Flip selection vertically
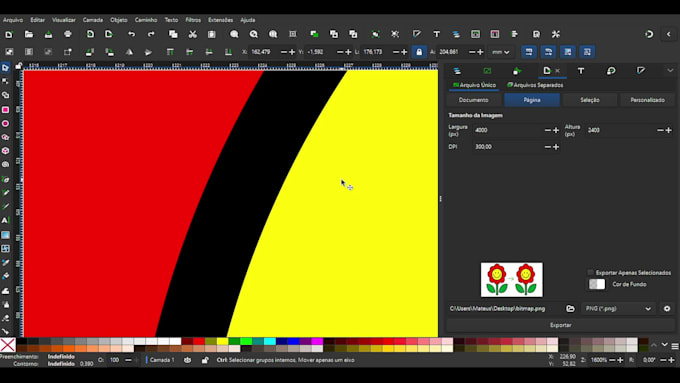This screenshot has width=680, height=383. pyautogui.click(x=148, y=52)
